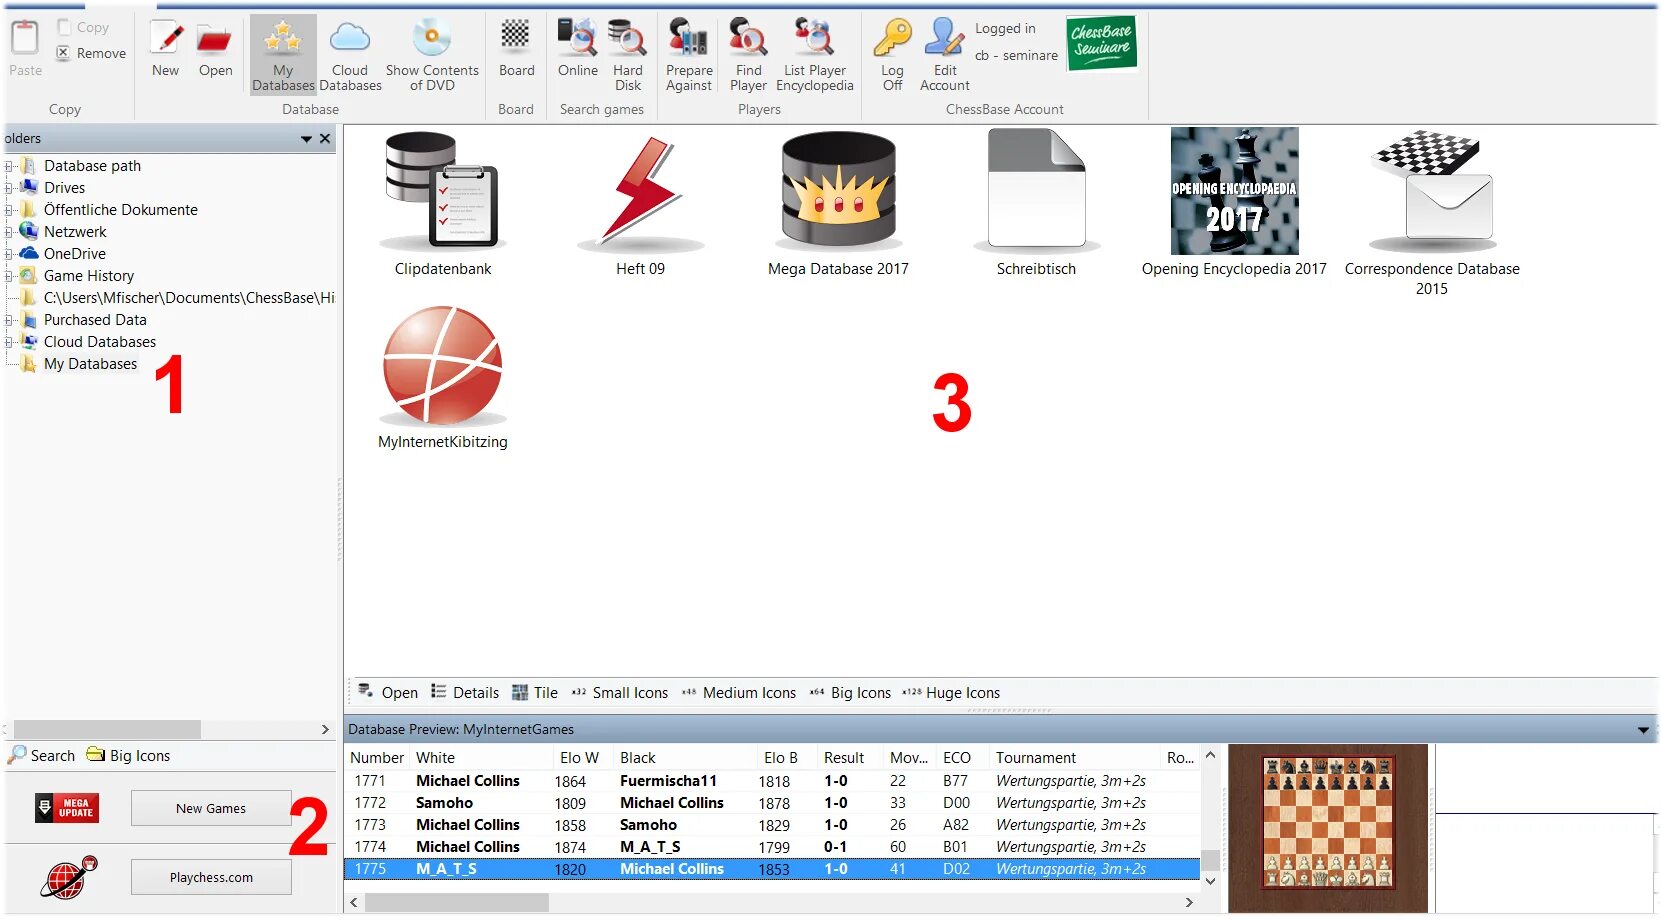This screenshot has width=1662, height=920.
Task: Switch database view to Medium Icons
Action: [x=739, y=692]
